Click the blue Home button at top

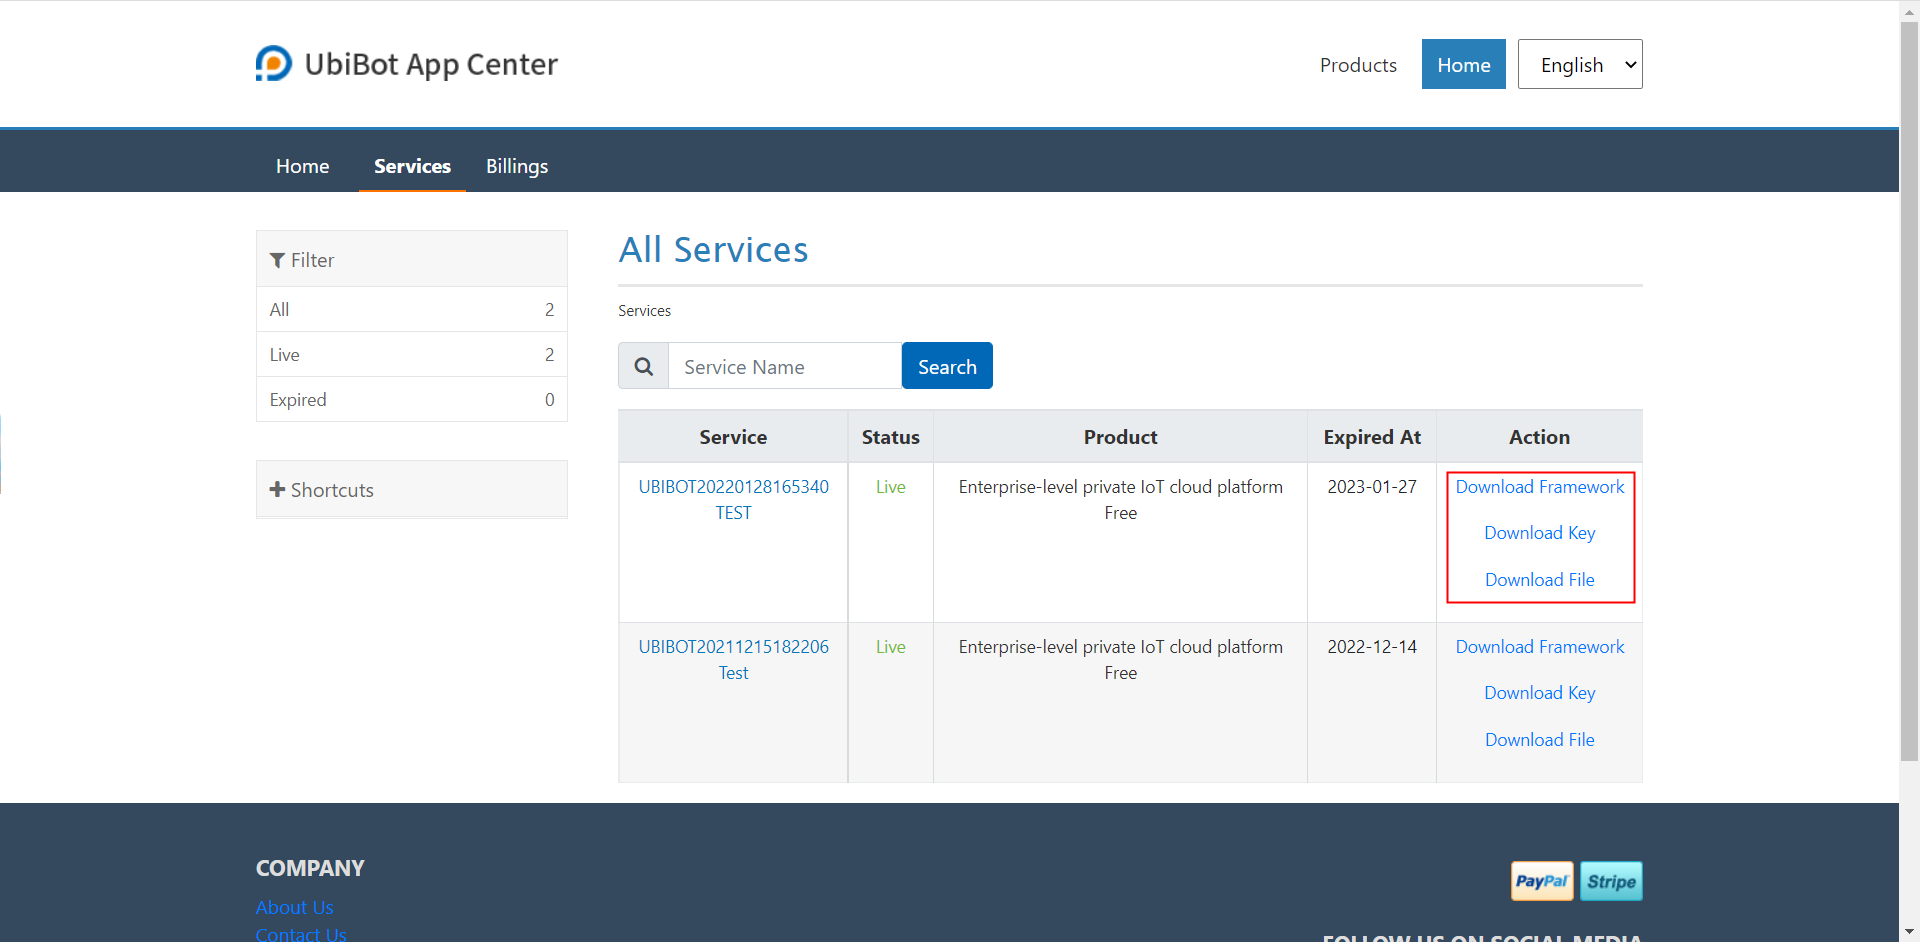click(x=1464, y=64)
